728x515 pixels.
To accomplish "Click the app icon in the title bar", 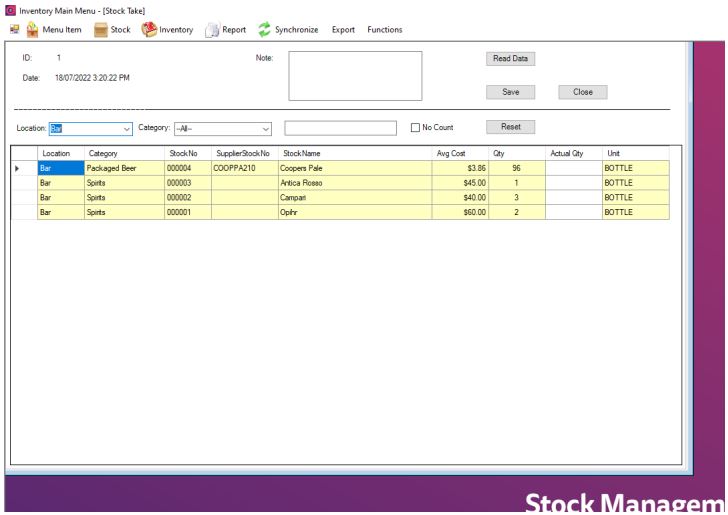I will [8, 10].
